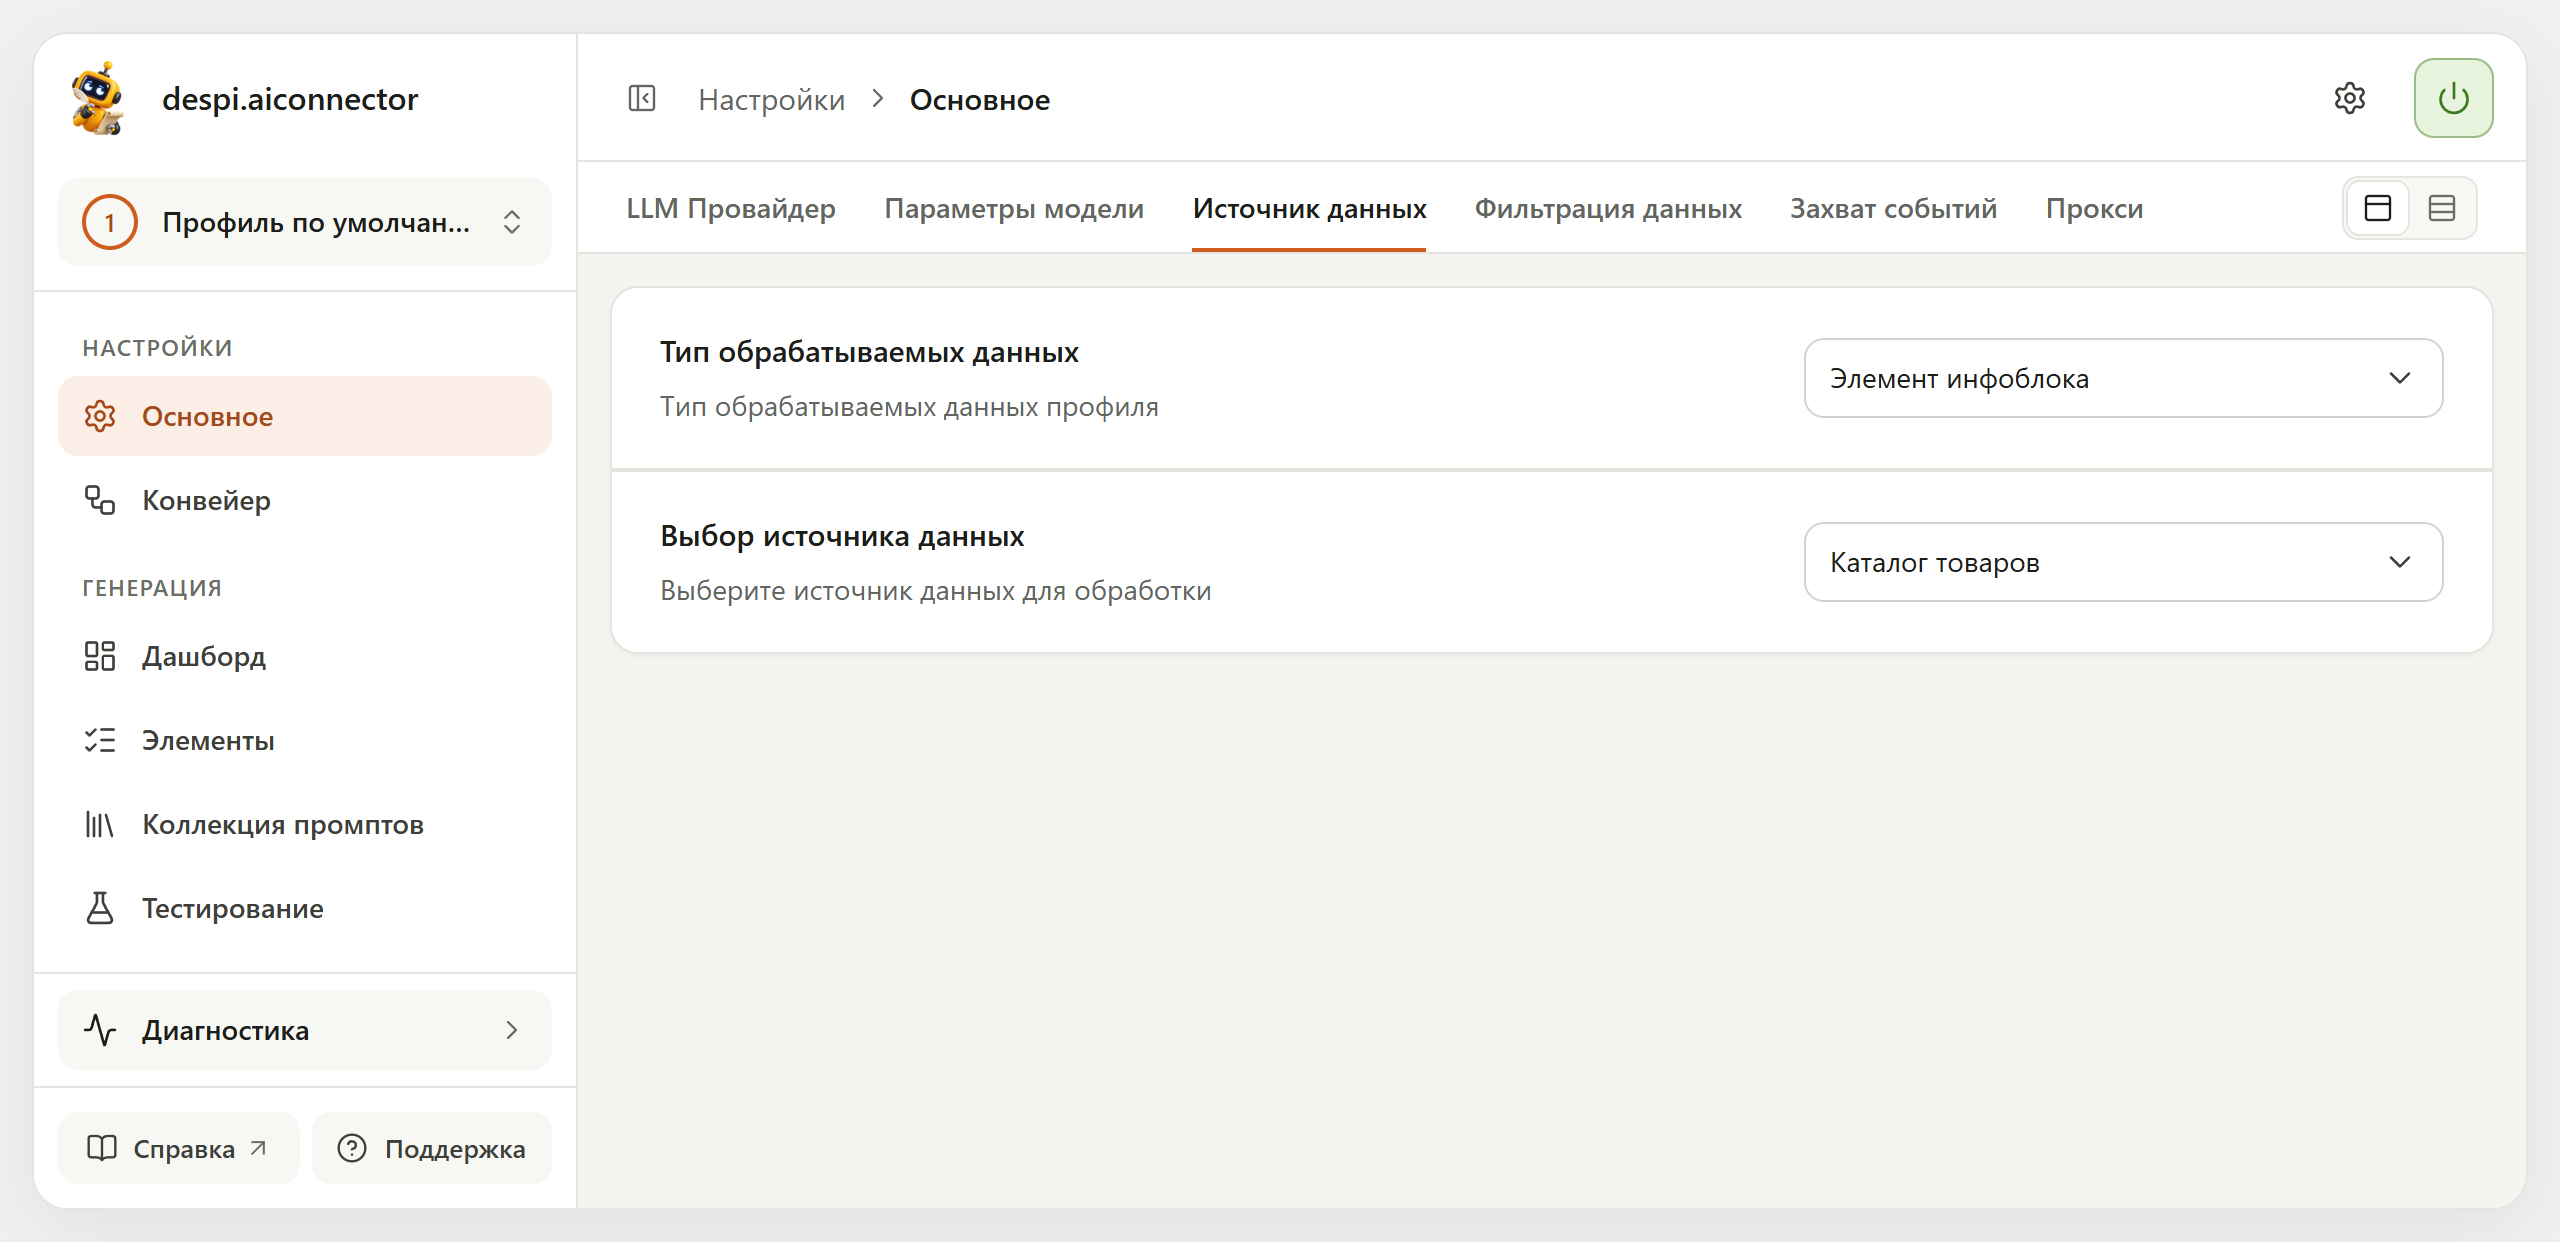The image size is (2560, 1242).
Task: Click the up-down arrows on profile selector
Action: pos(512,222)
